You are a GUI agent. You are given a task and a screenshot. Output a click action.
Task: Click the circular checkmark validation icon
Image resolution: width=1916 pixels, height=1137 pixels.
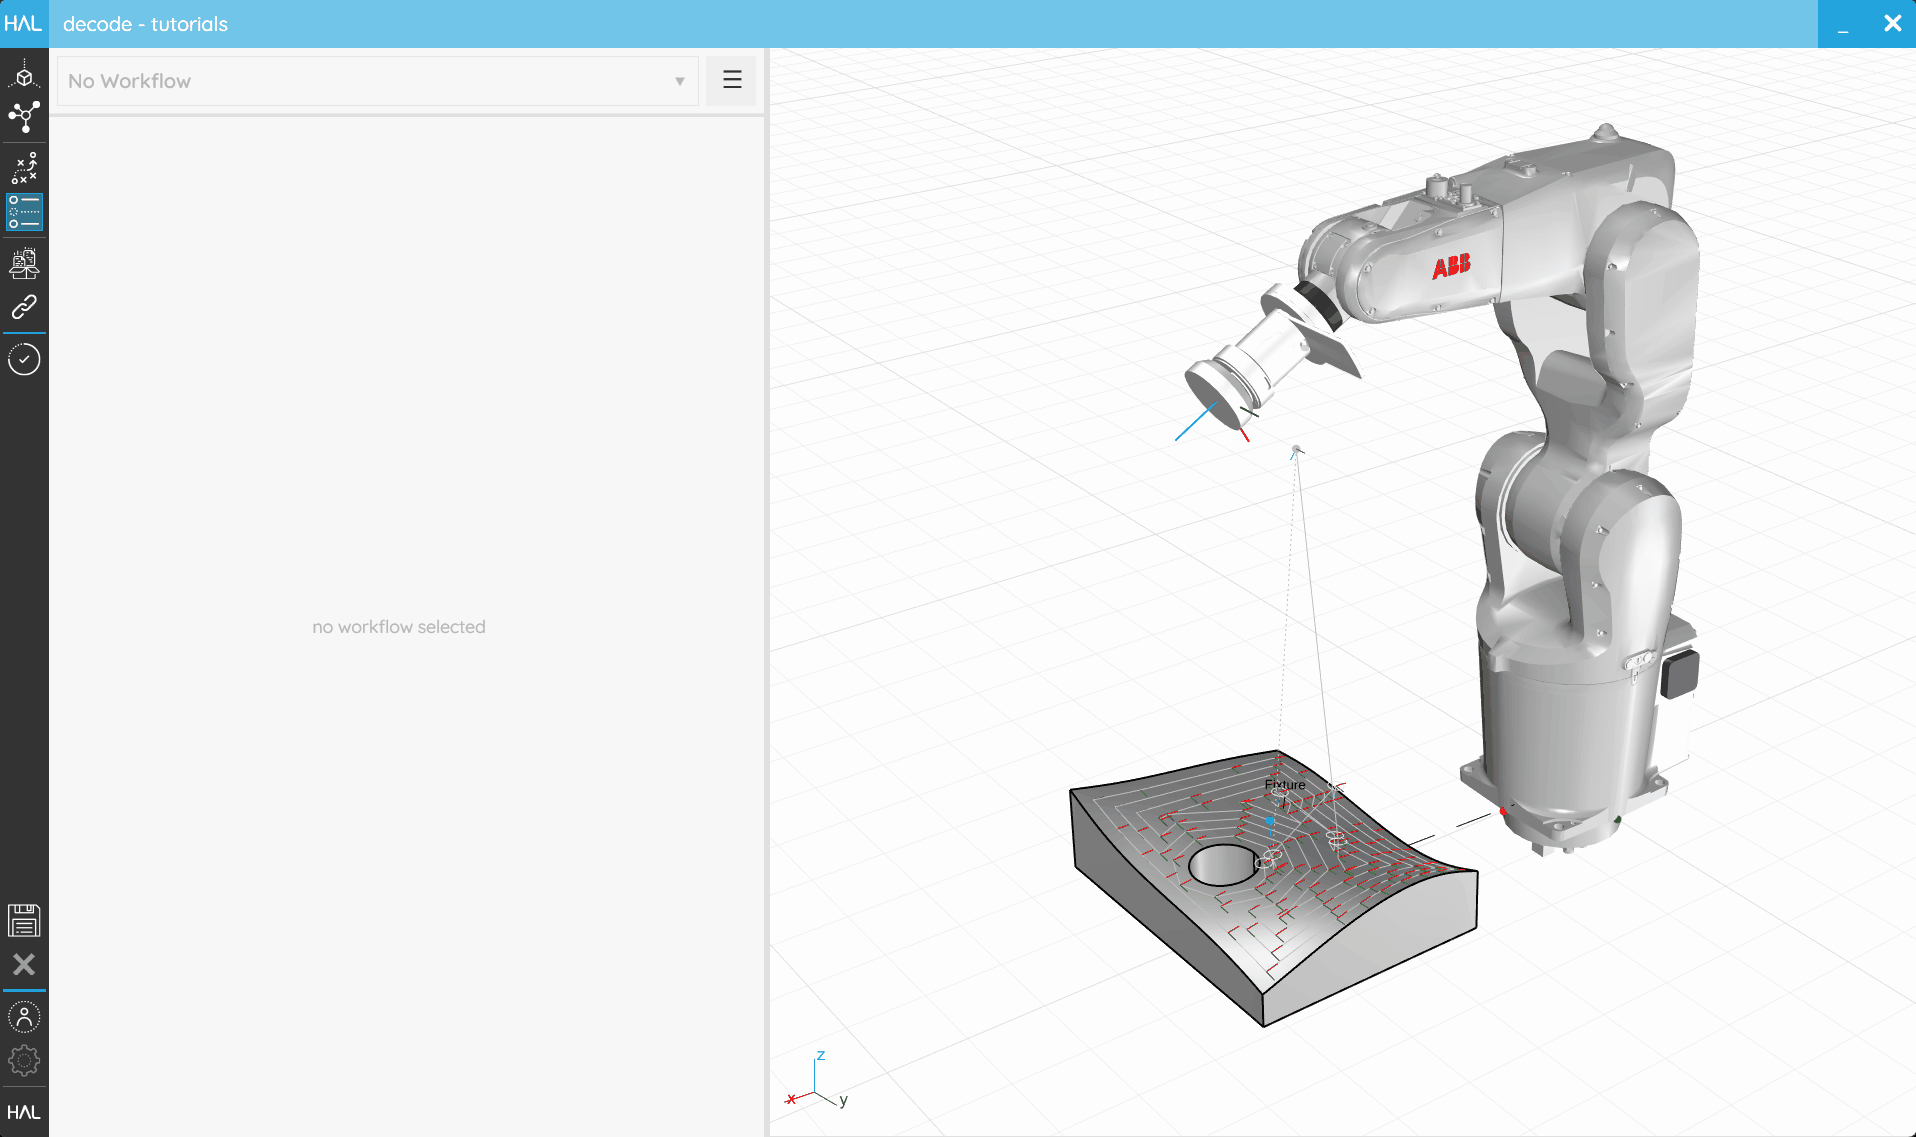[24, 359]
